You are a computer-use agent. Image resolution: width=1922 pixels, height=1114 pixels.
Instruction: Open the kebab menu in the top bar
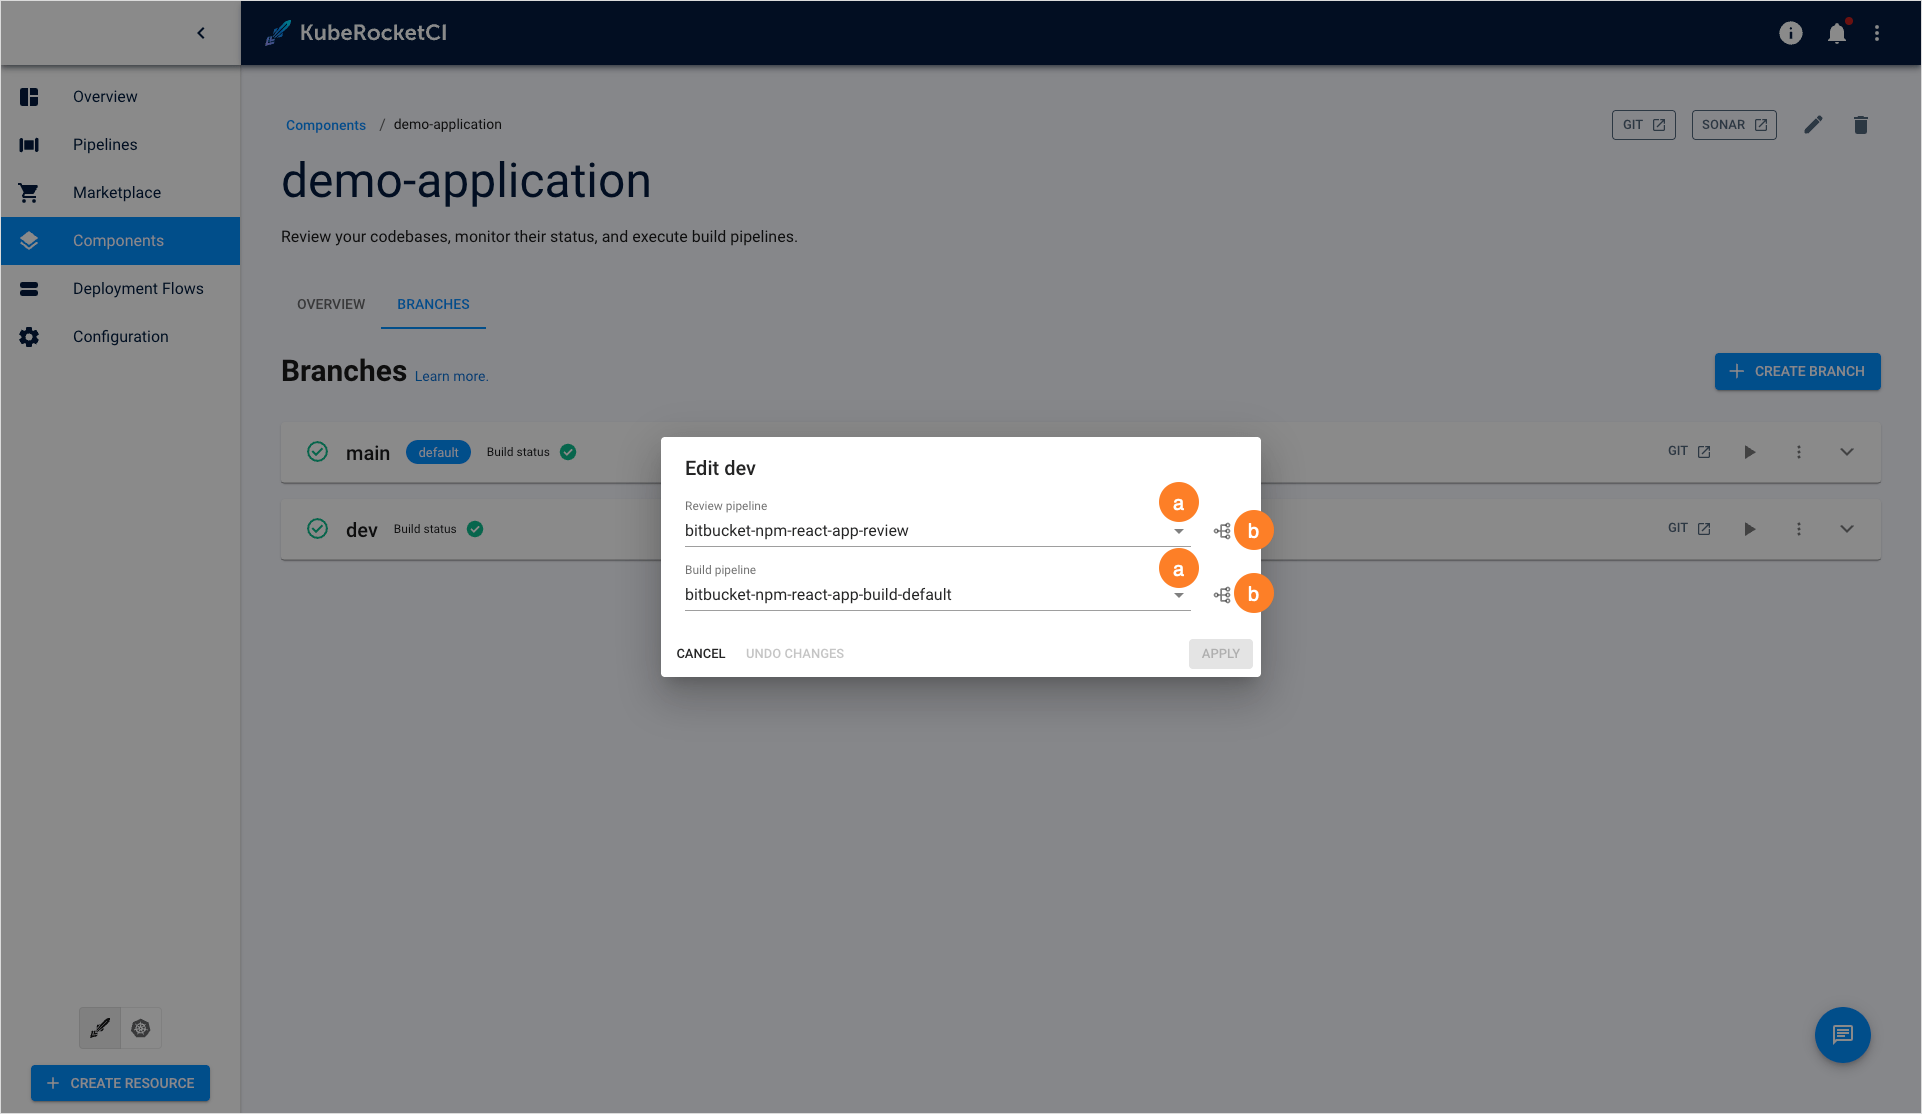coord(1878,33)
